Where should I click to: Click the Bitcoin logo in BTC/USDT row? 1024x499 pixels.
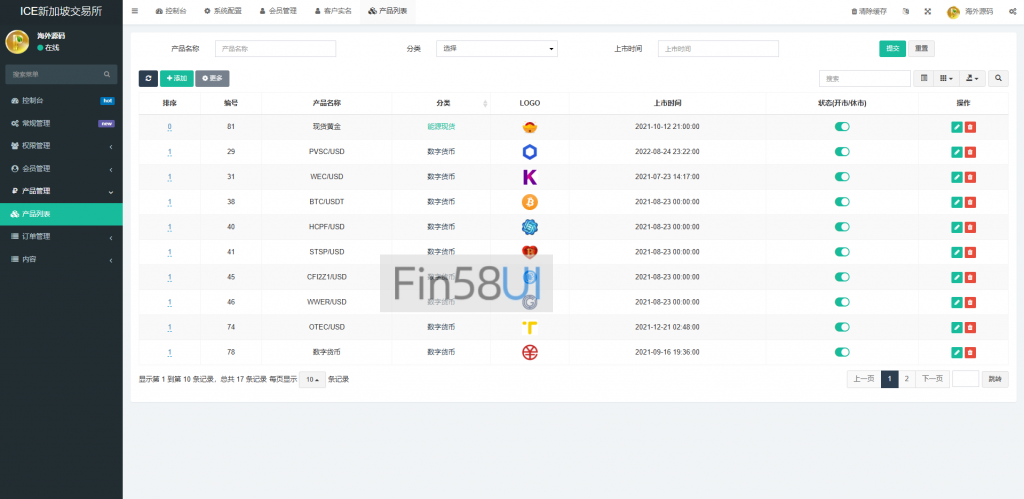tap(530, 202)
